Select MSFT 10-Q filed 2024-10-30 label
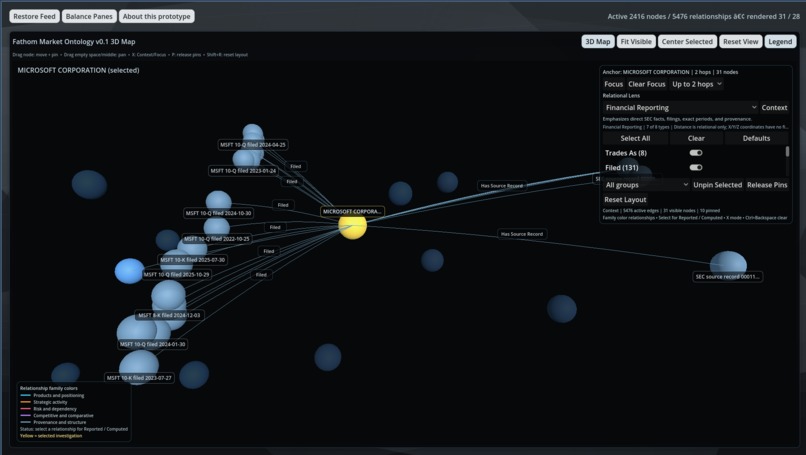Screen dimensions: 806x455 218,213
